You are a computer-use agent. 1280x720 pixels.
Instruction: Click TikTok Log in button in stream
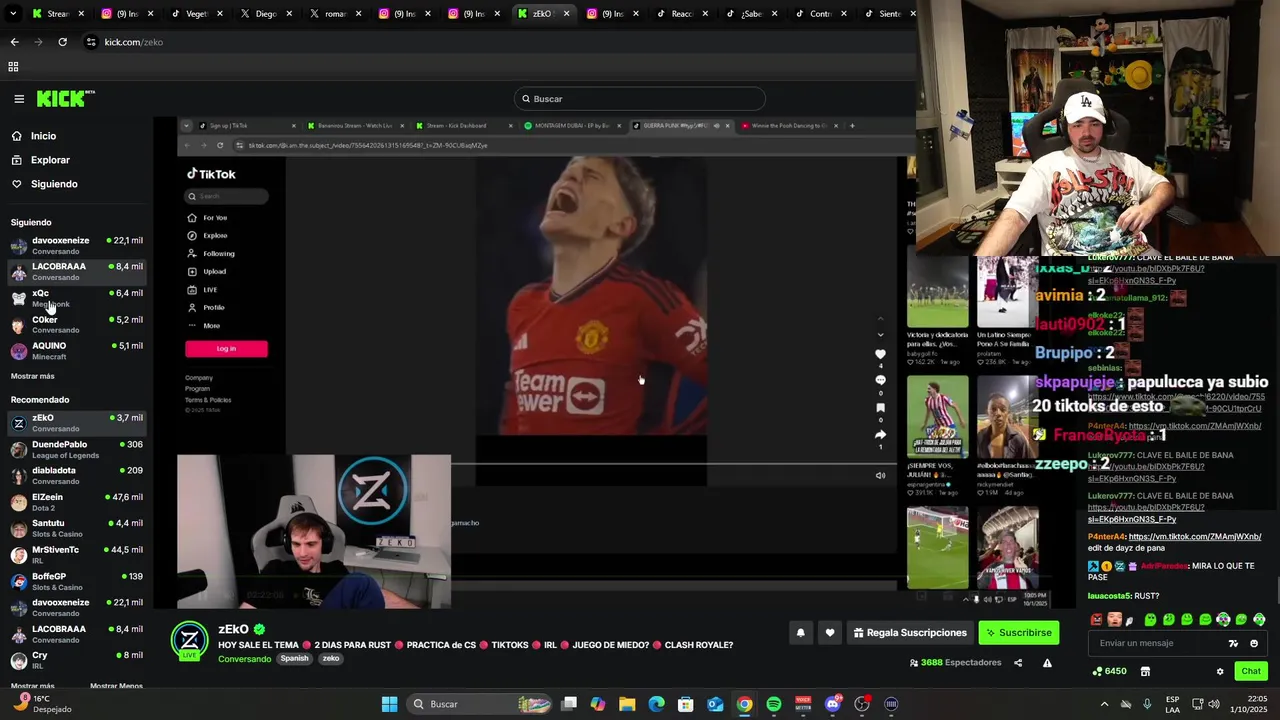click(226, 348)
